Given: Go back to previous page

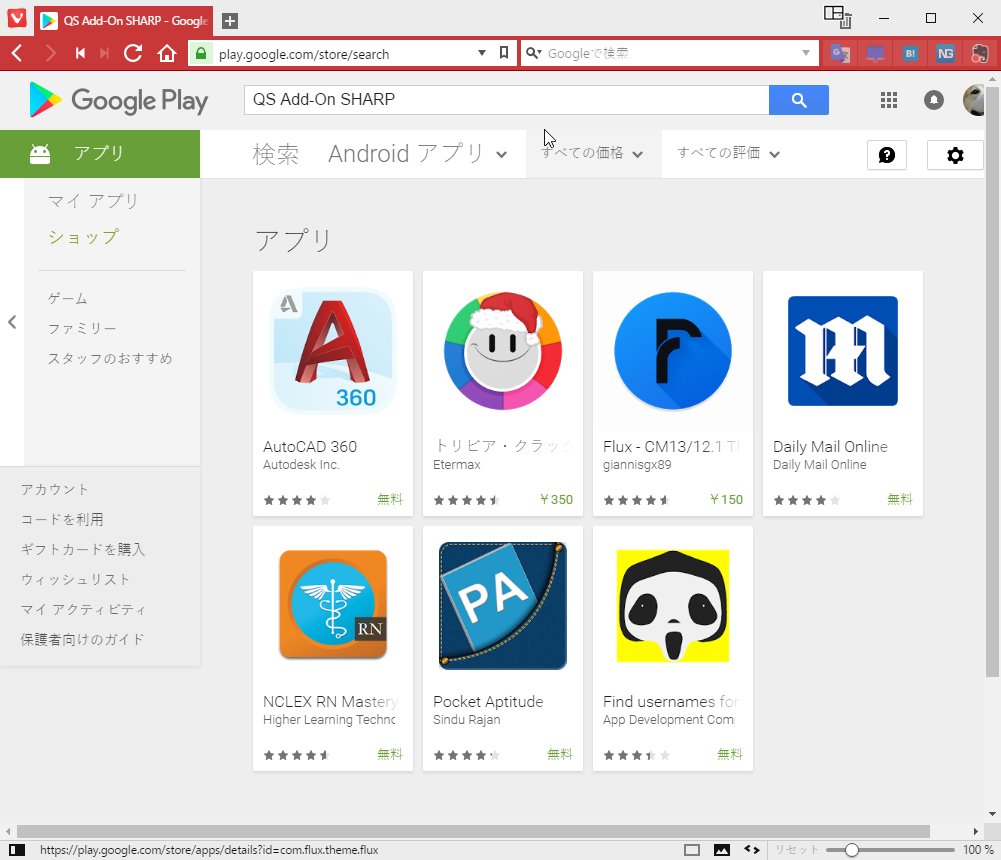Looking at the screenshot, I should tap(17, 53).
